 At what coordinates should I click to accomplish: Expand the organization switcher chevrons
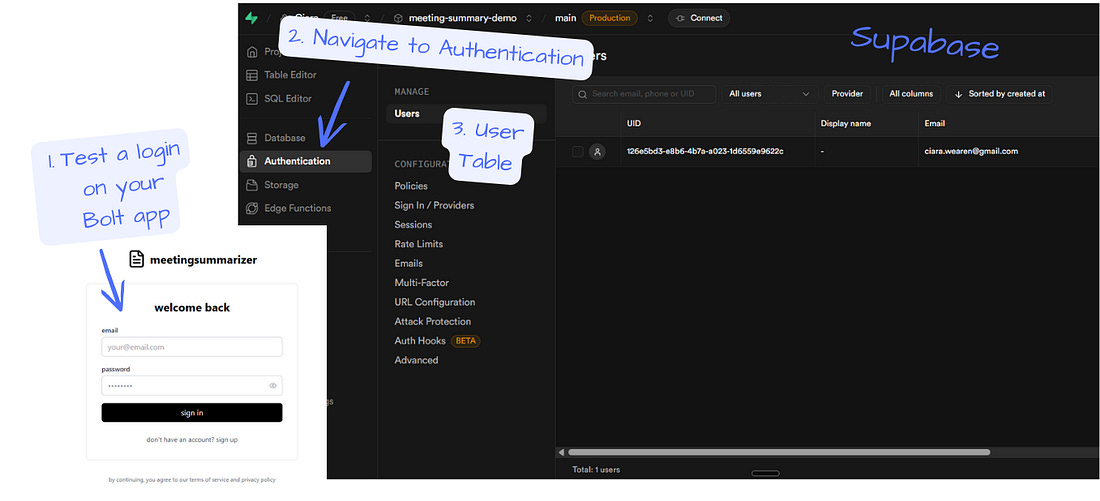[367, 18]
